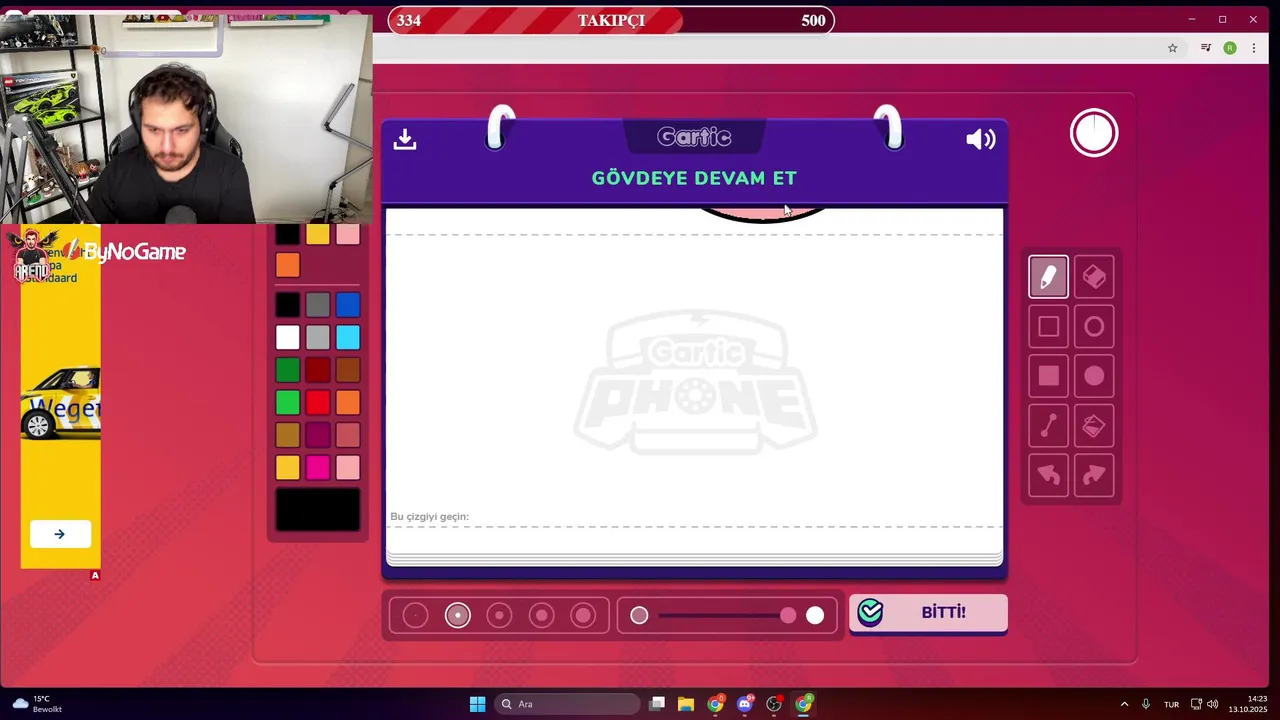Pick the dark green color swatch

(x=287, y=370)
